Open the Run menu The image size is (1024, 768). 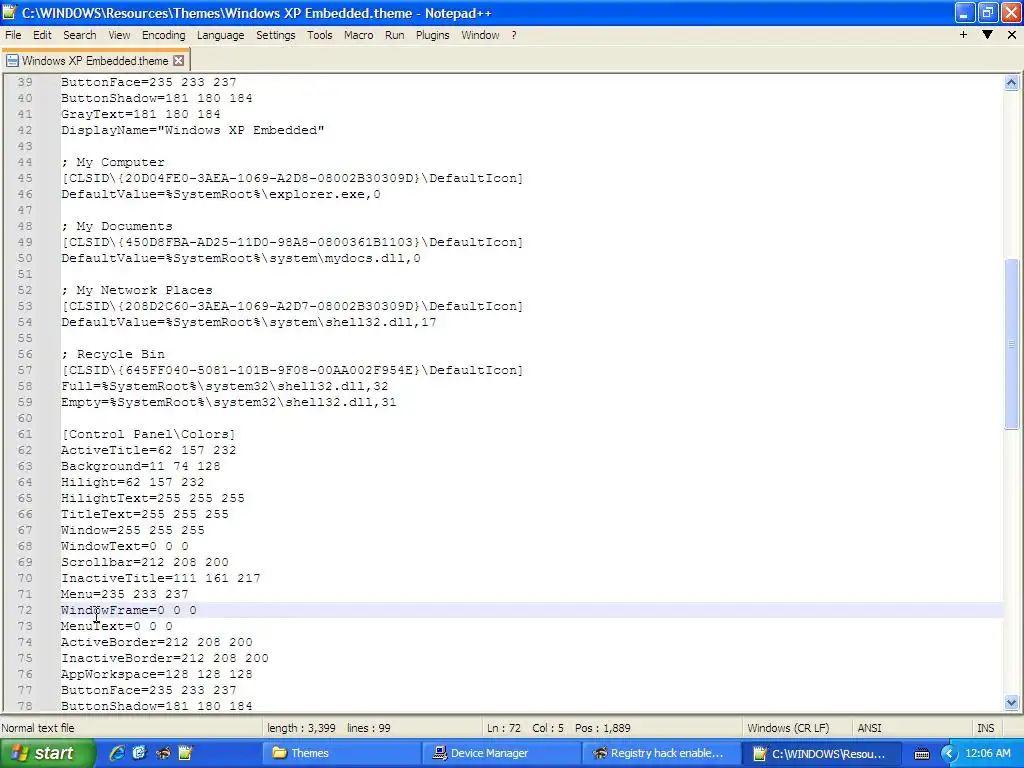tap(394, 35)
